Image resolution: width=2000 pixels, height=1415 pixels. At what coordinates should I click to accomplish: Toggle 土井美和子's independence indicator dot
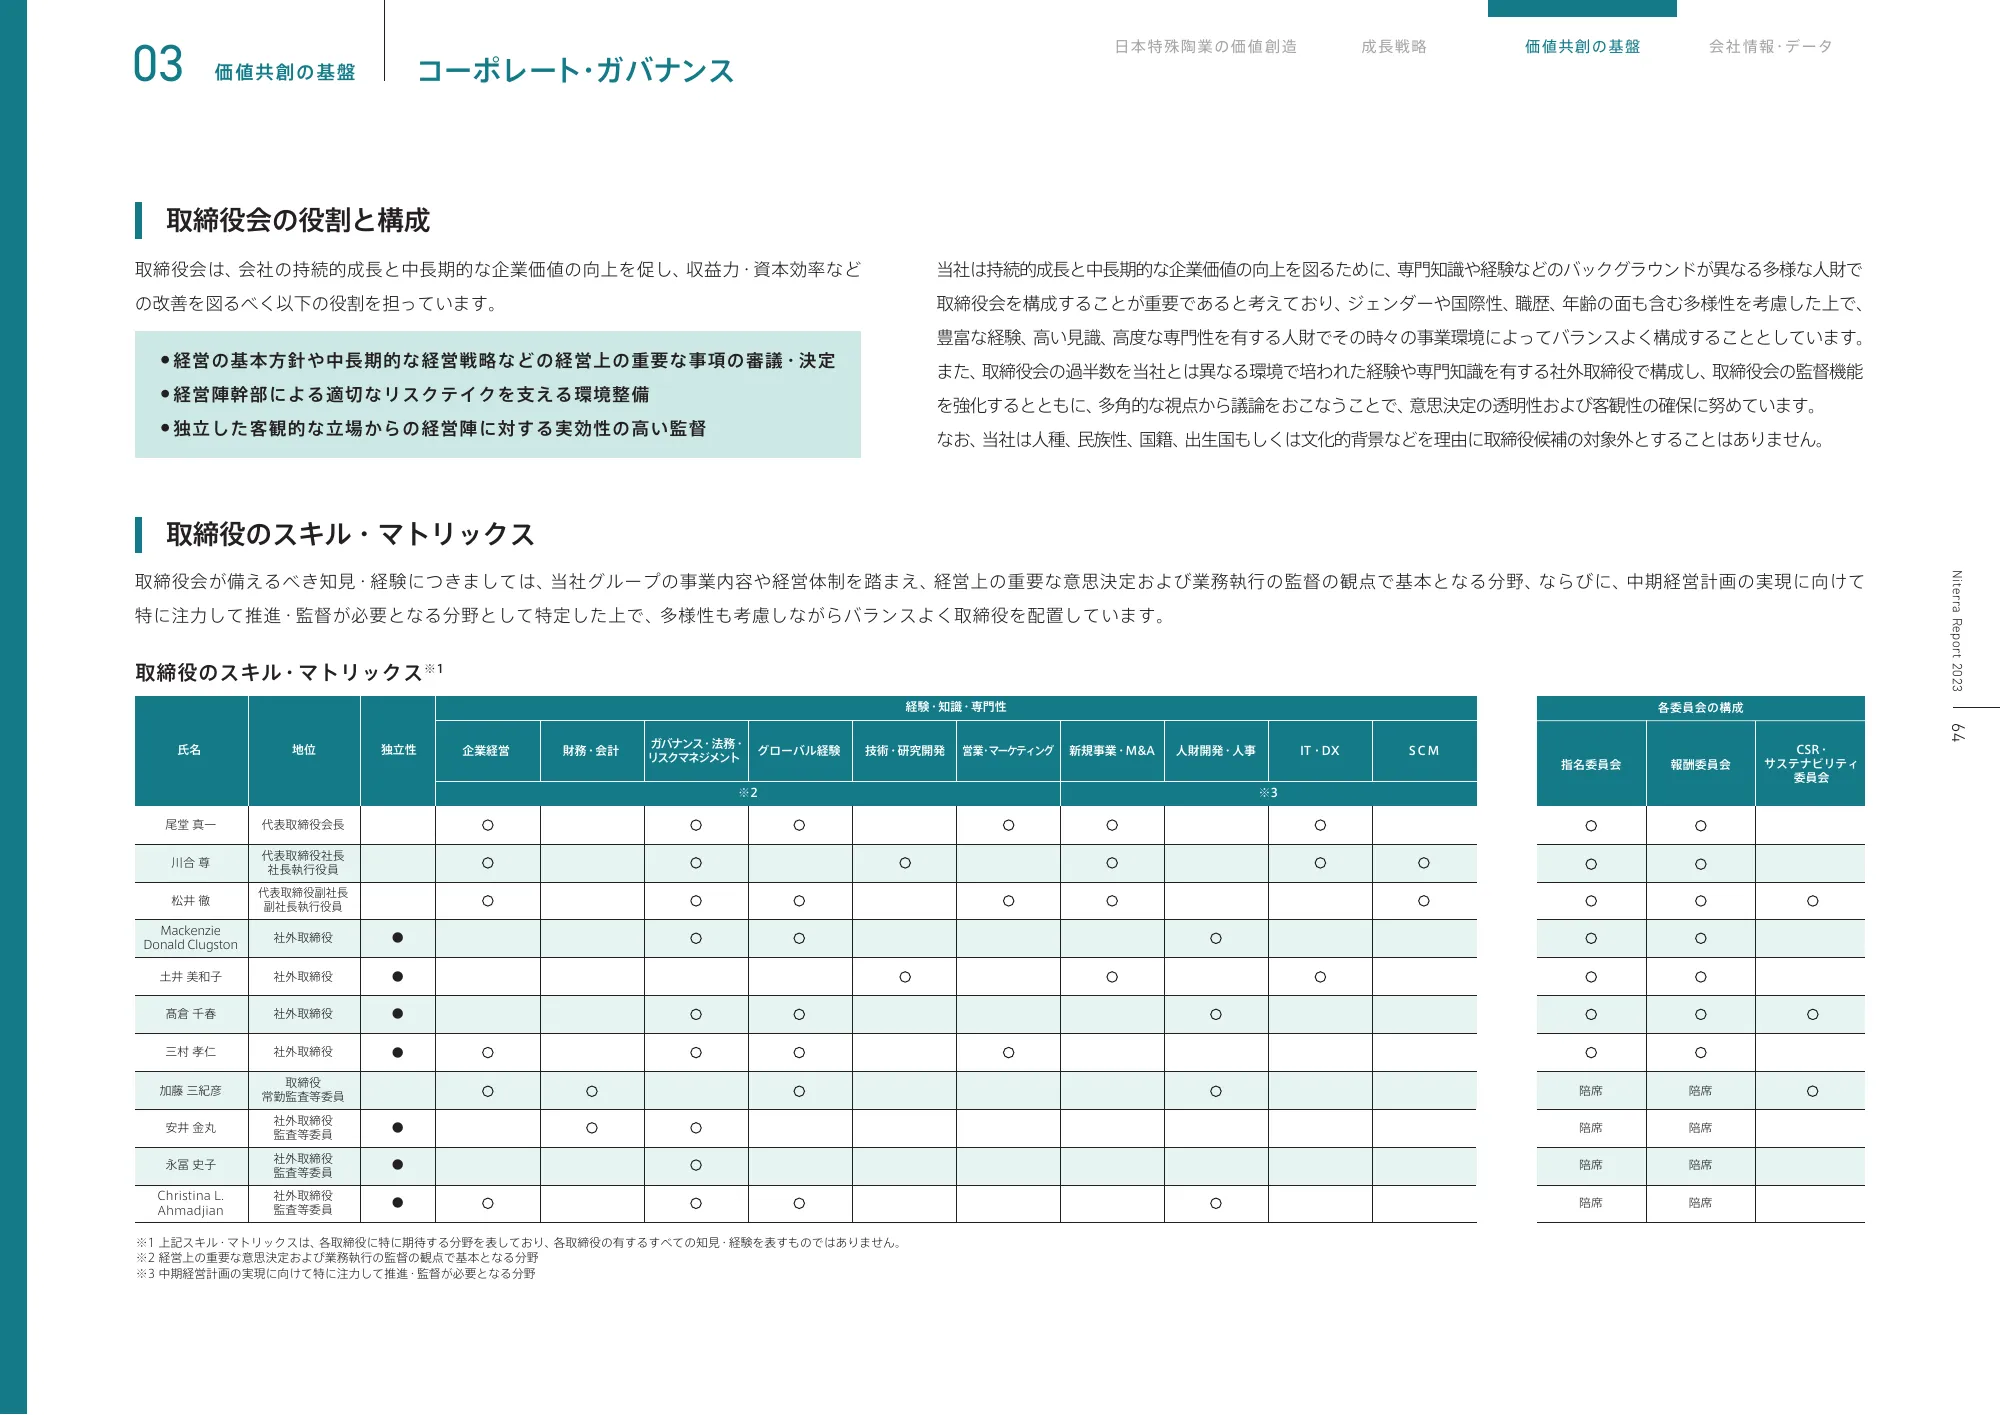(x=397, y=976)
